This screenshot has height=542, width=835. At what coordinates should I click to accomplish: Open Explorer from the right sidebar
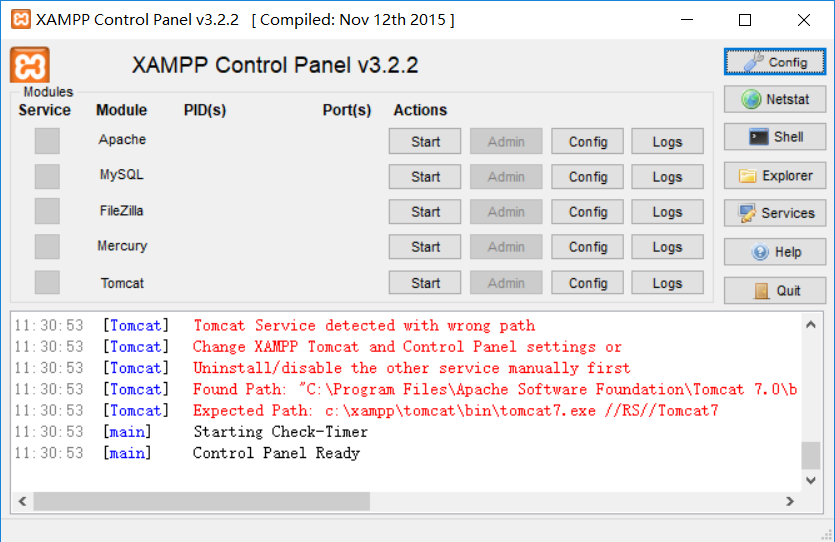[775, 176]
